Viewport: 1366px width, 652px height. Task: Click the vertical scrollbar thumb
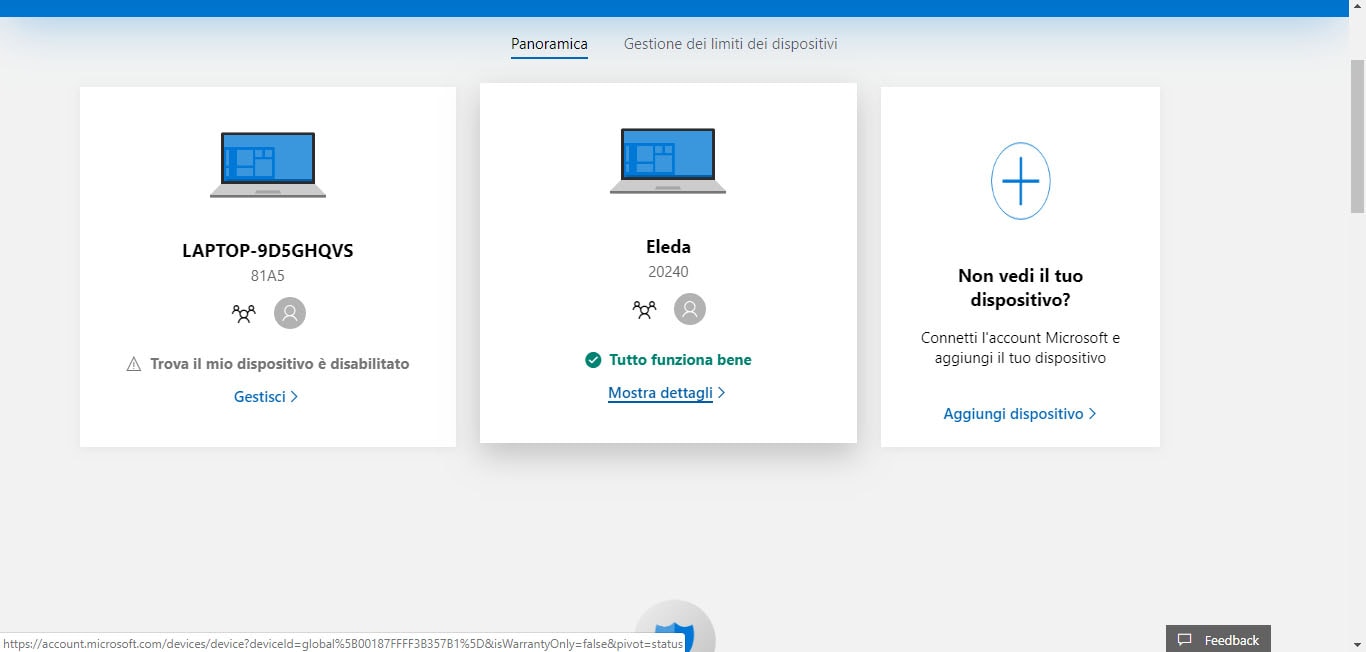pyautogui.click(x=1358, y=140)
